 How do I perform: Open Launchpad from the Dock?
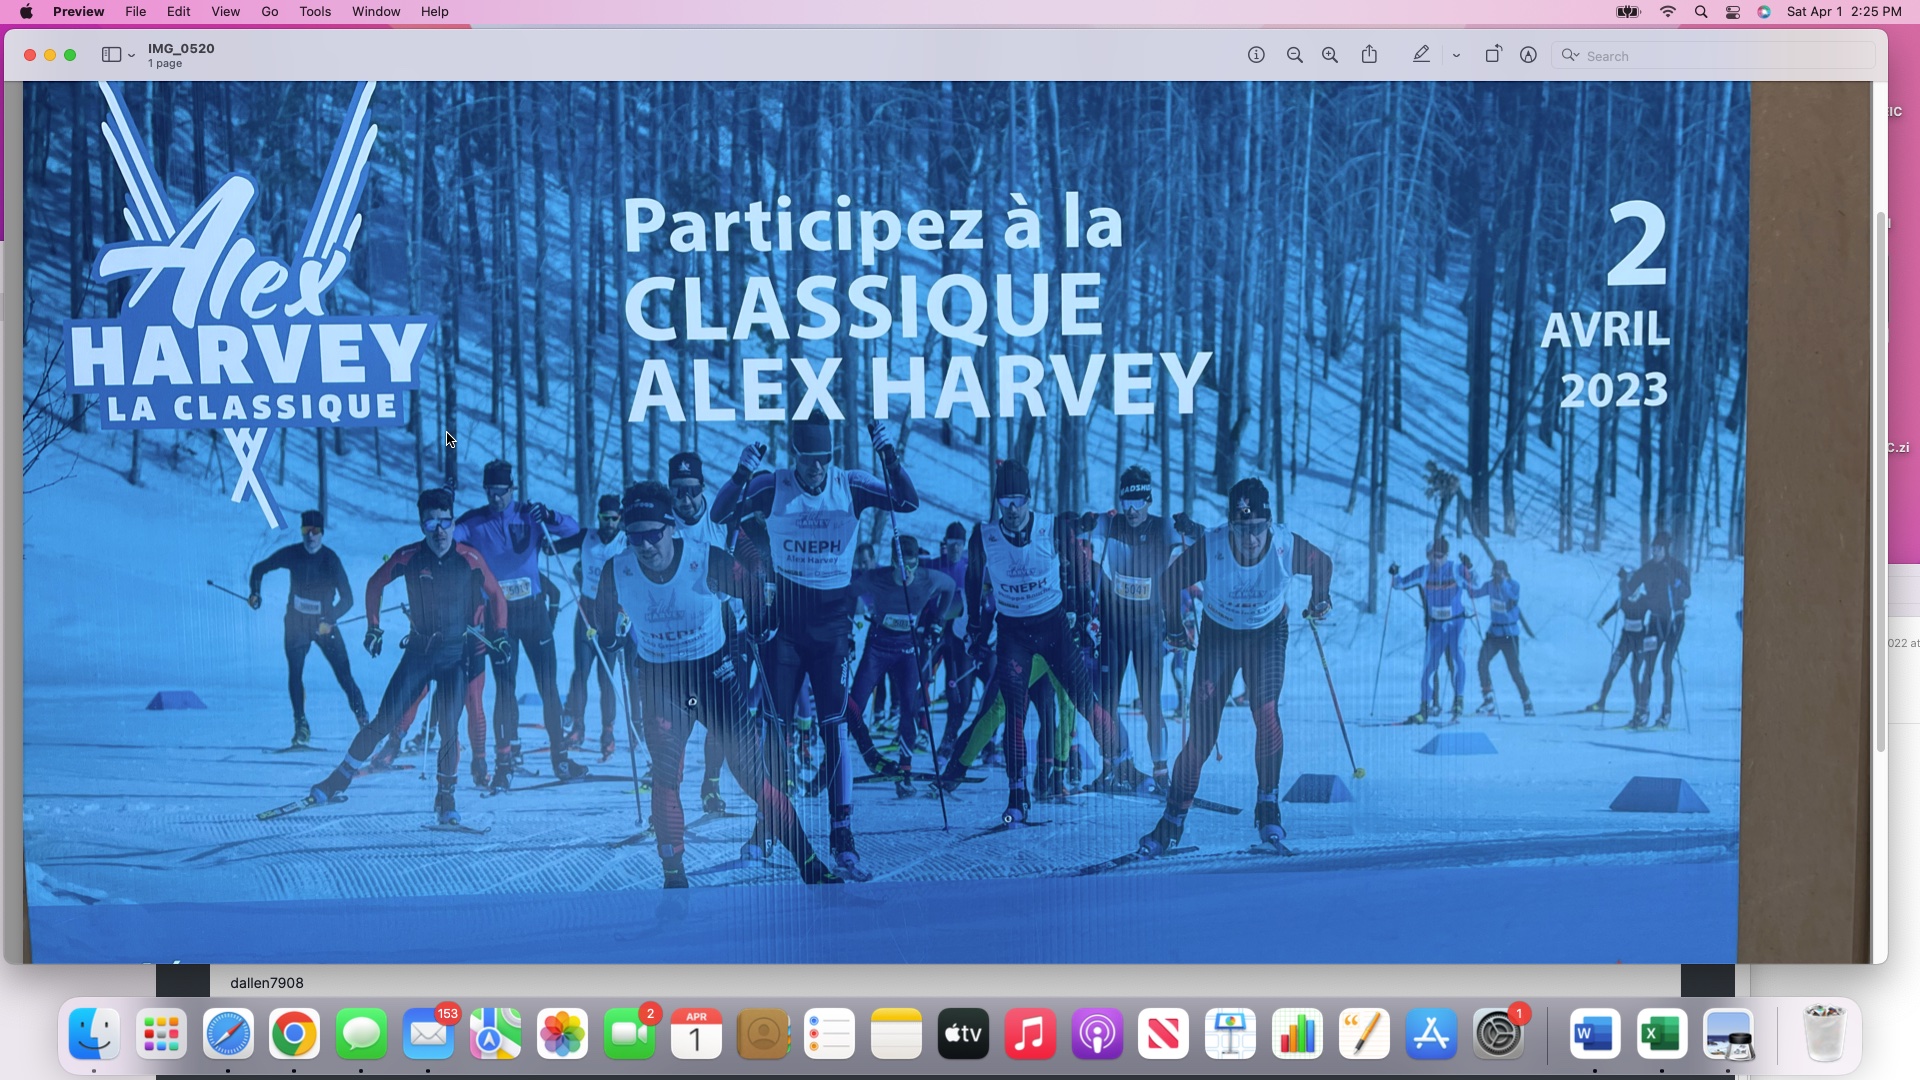(161, 1034)
